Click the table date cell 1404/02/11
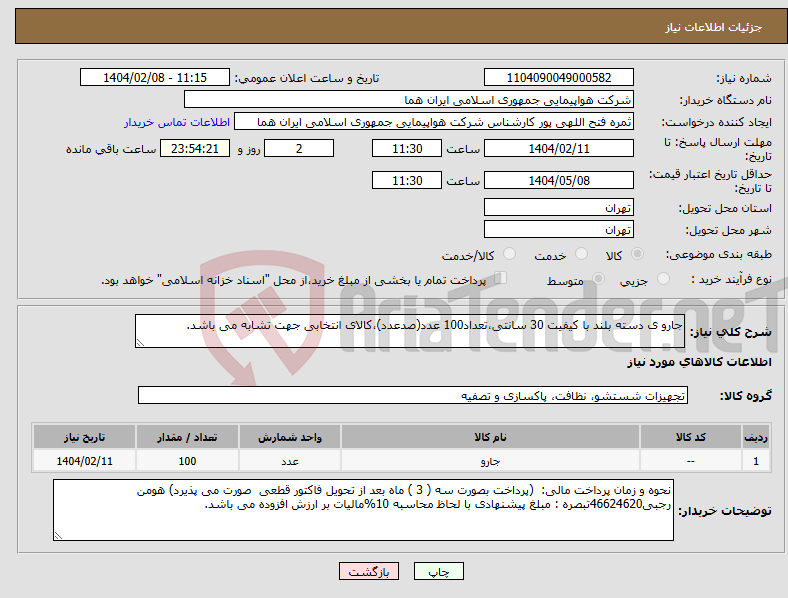The width and height of the screenshot is (788, 598). pyautogui.click(x=84, y=461)
